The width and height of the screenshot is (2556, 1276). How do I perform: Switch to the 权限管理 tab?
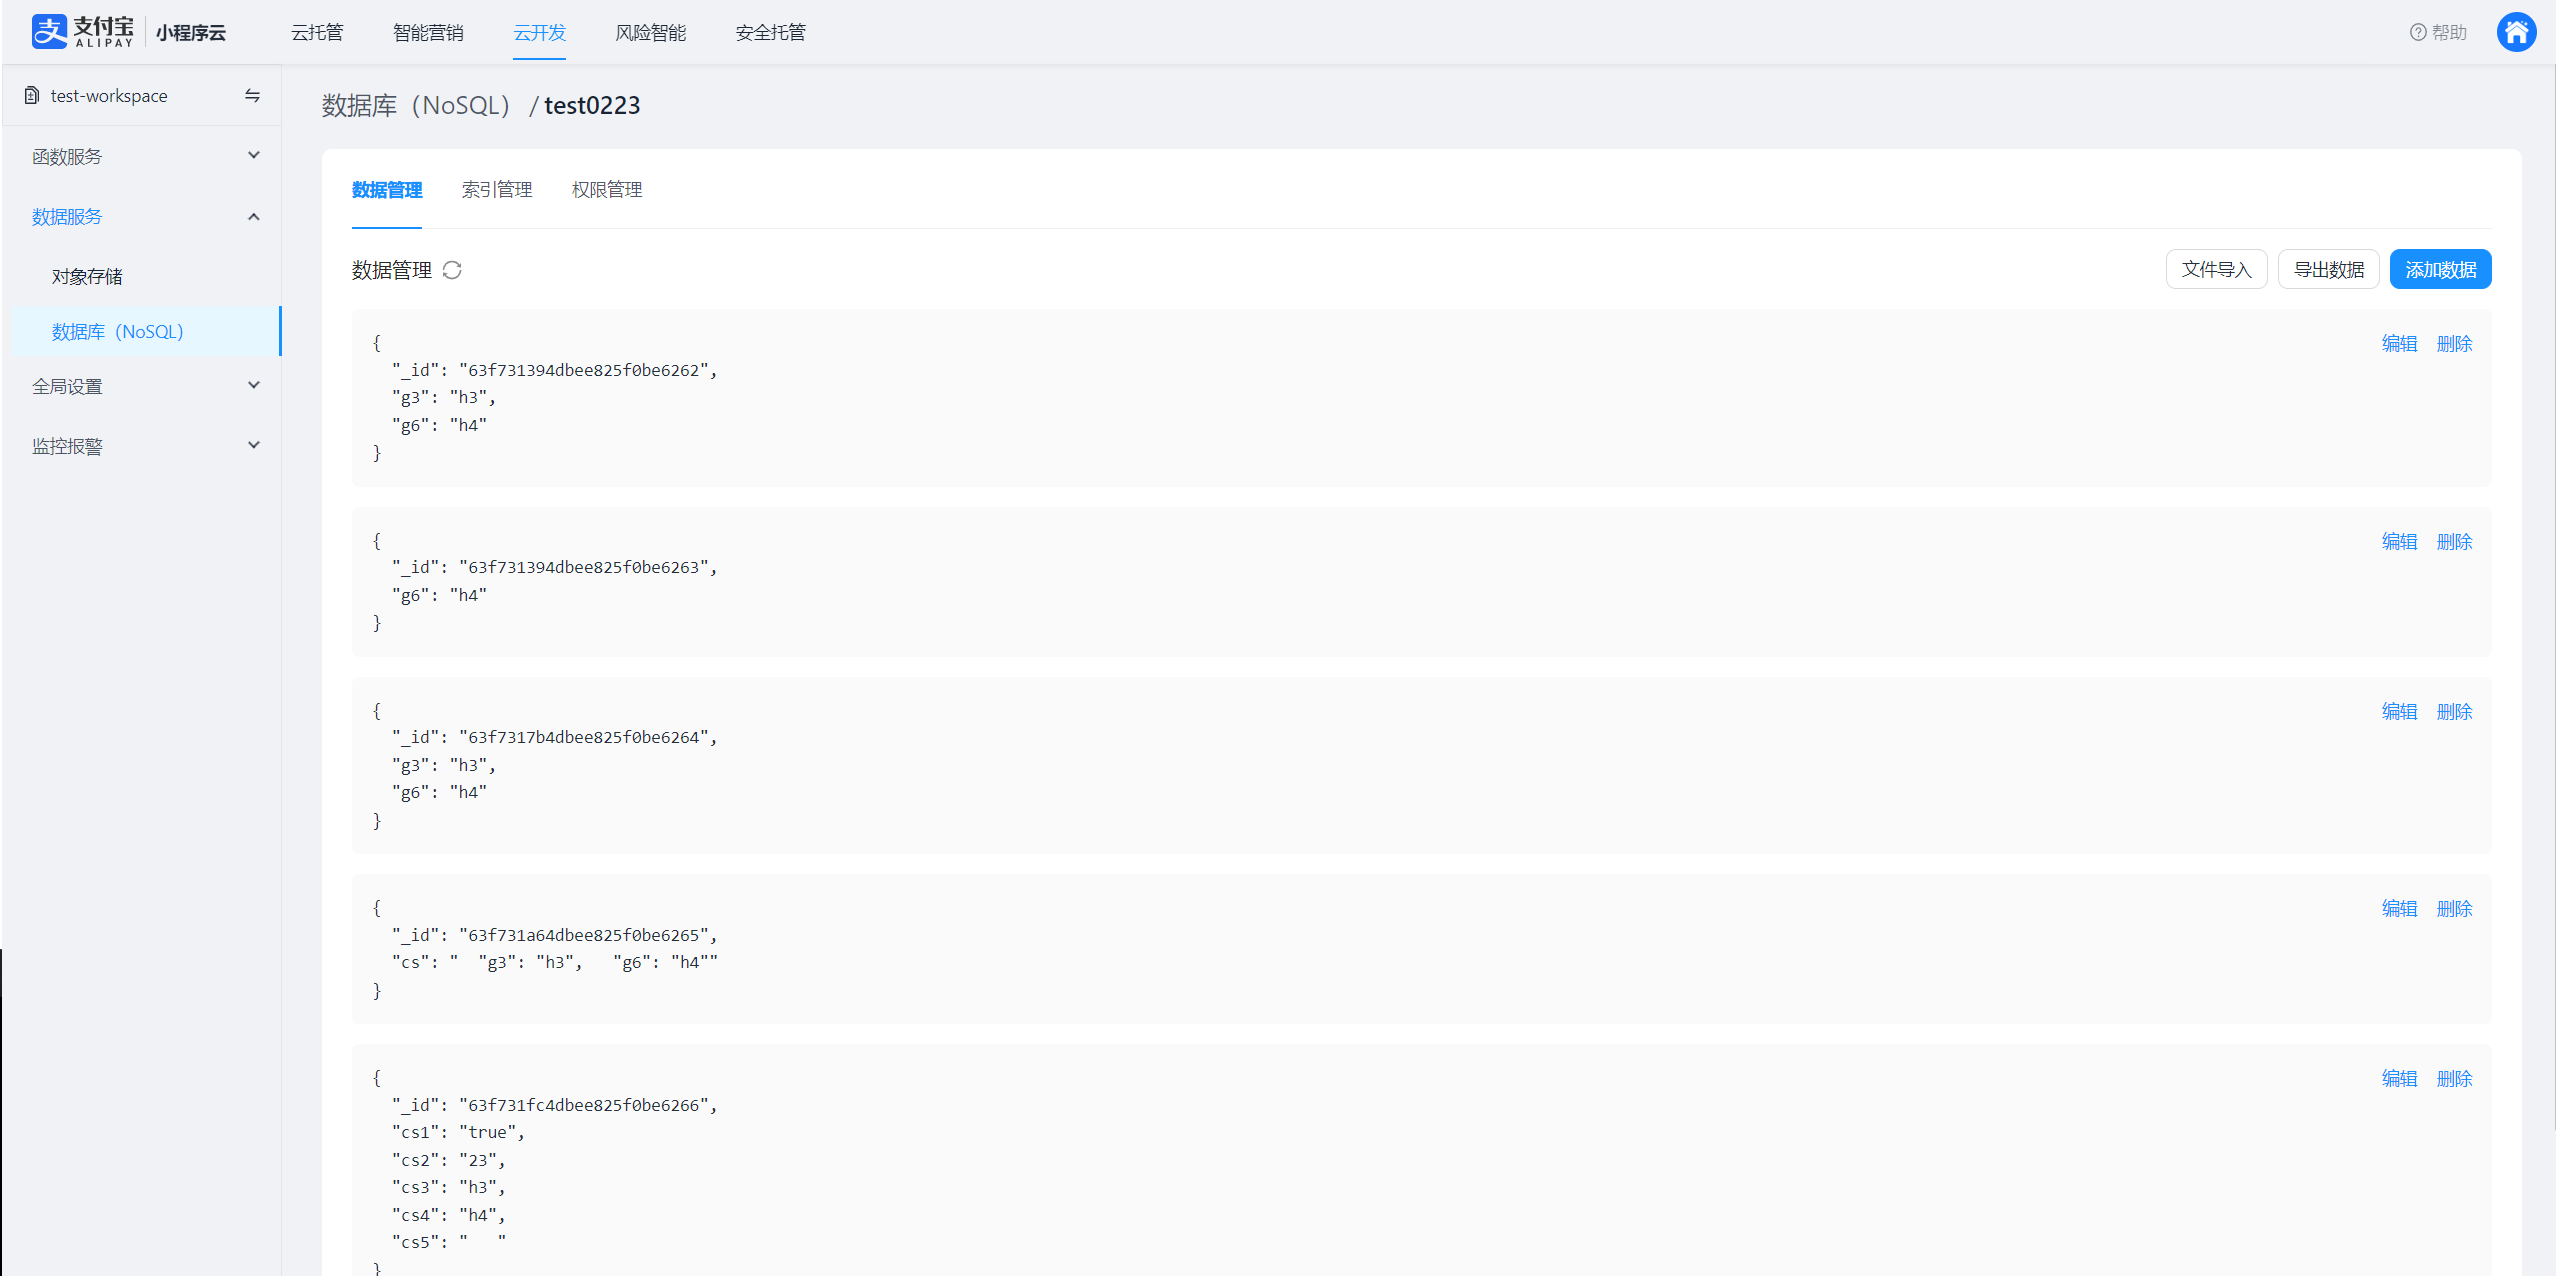(606, 190)
